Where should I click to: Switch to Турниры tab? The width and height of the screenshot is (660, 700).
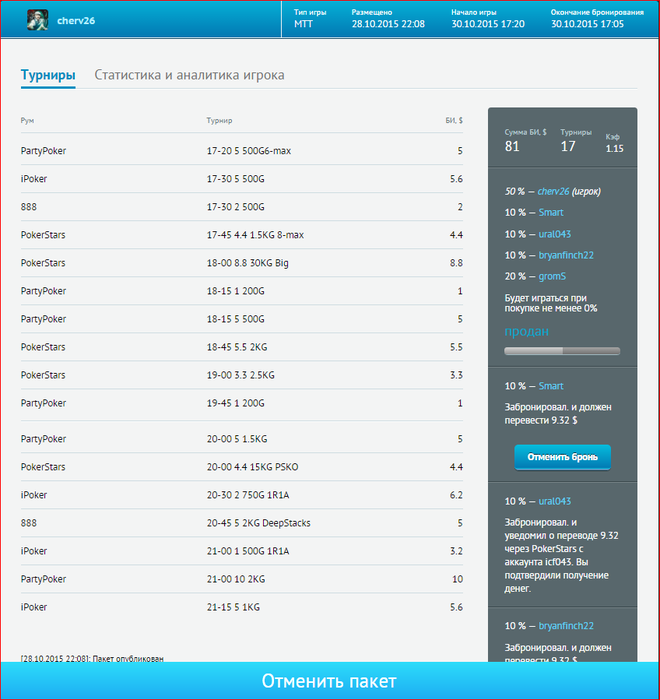coord(48,75)
